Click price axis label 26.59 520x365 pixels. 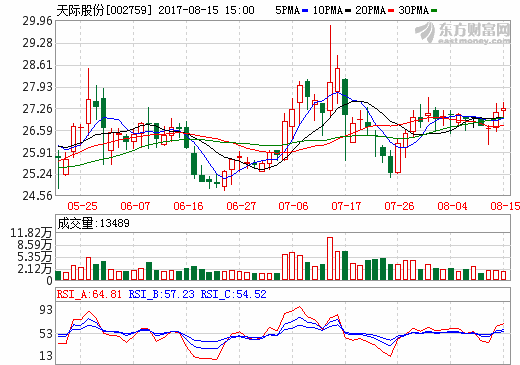coord(38,131)
